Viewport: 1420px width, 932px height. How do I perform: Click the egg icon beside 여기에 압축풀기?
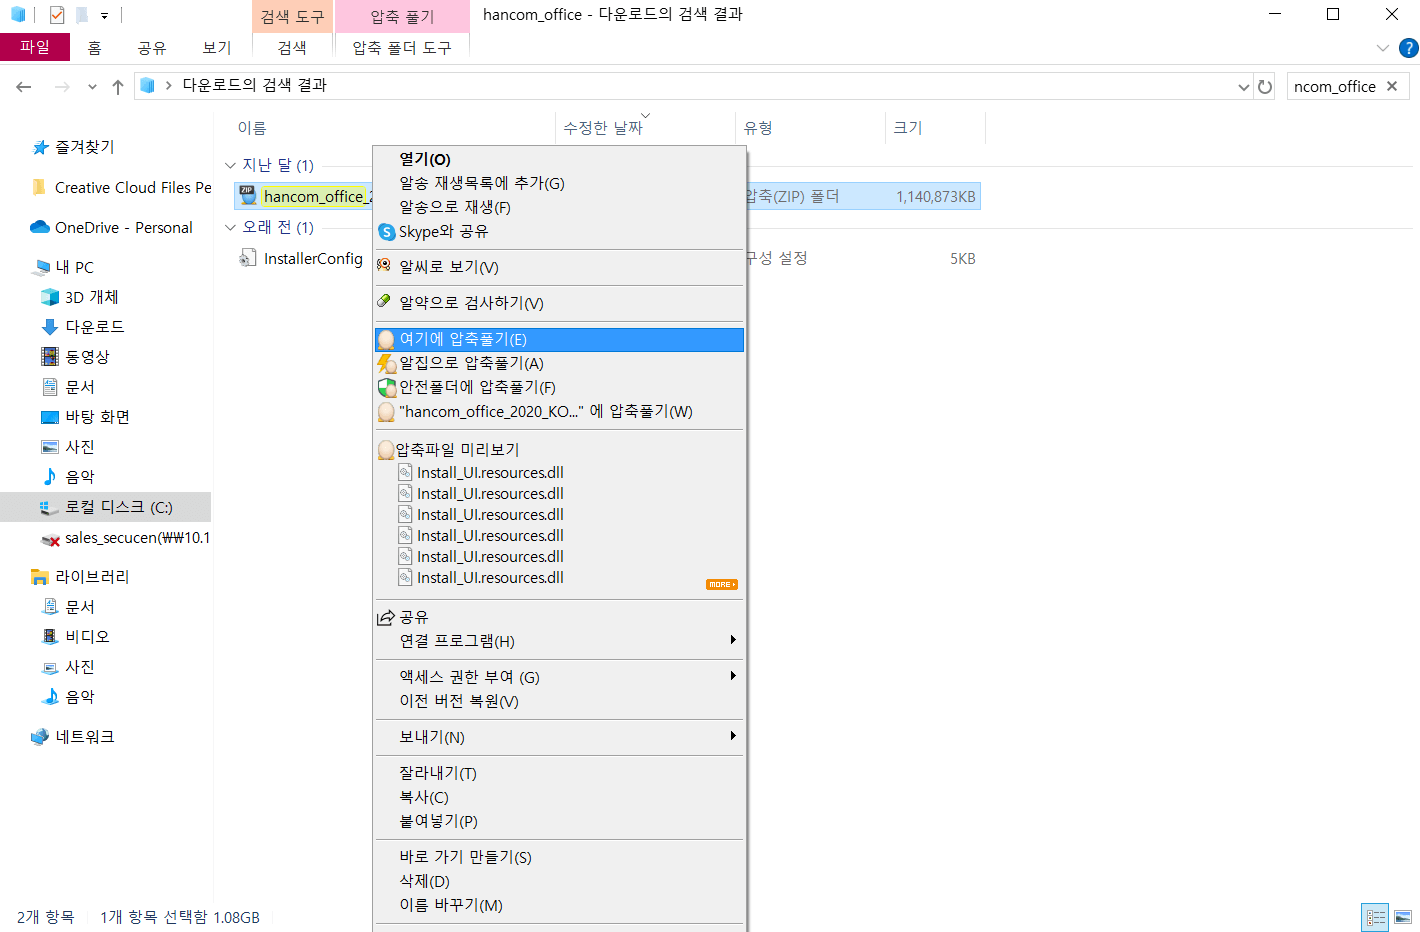tap(386, 340)
